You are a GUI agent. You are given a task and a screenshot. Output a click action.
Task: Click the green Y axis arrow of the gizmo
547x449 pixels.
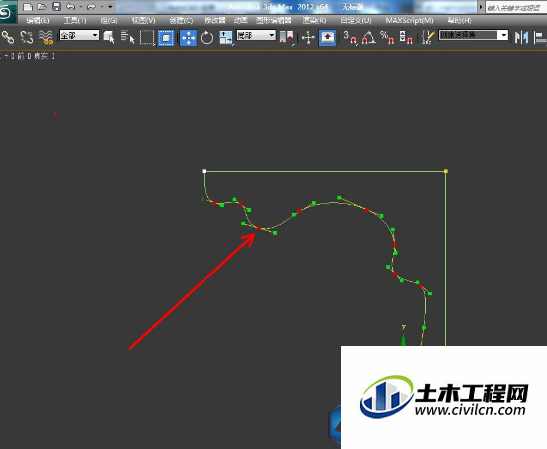[404, 340]
